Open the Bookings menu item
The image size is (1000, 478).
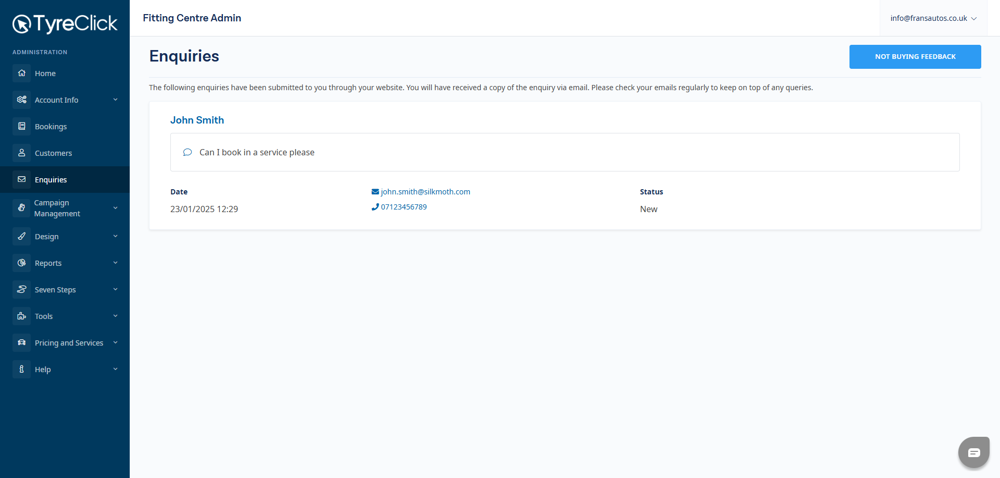click(x=51, y=127)
